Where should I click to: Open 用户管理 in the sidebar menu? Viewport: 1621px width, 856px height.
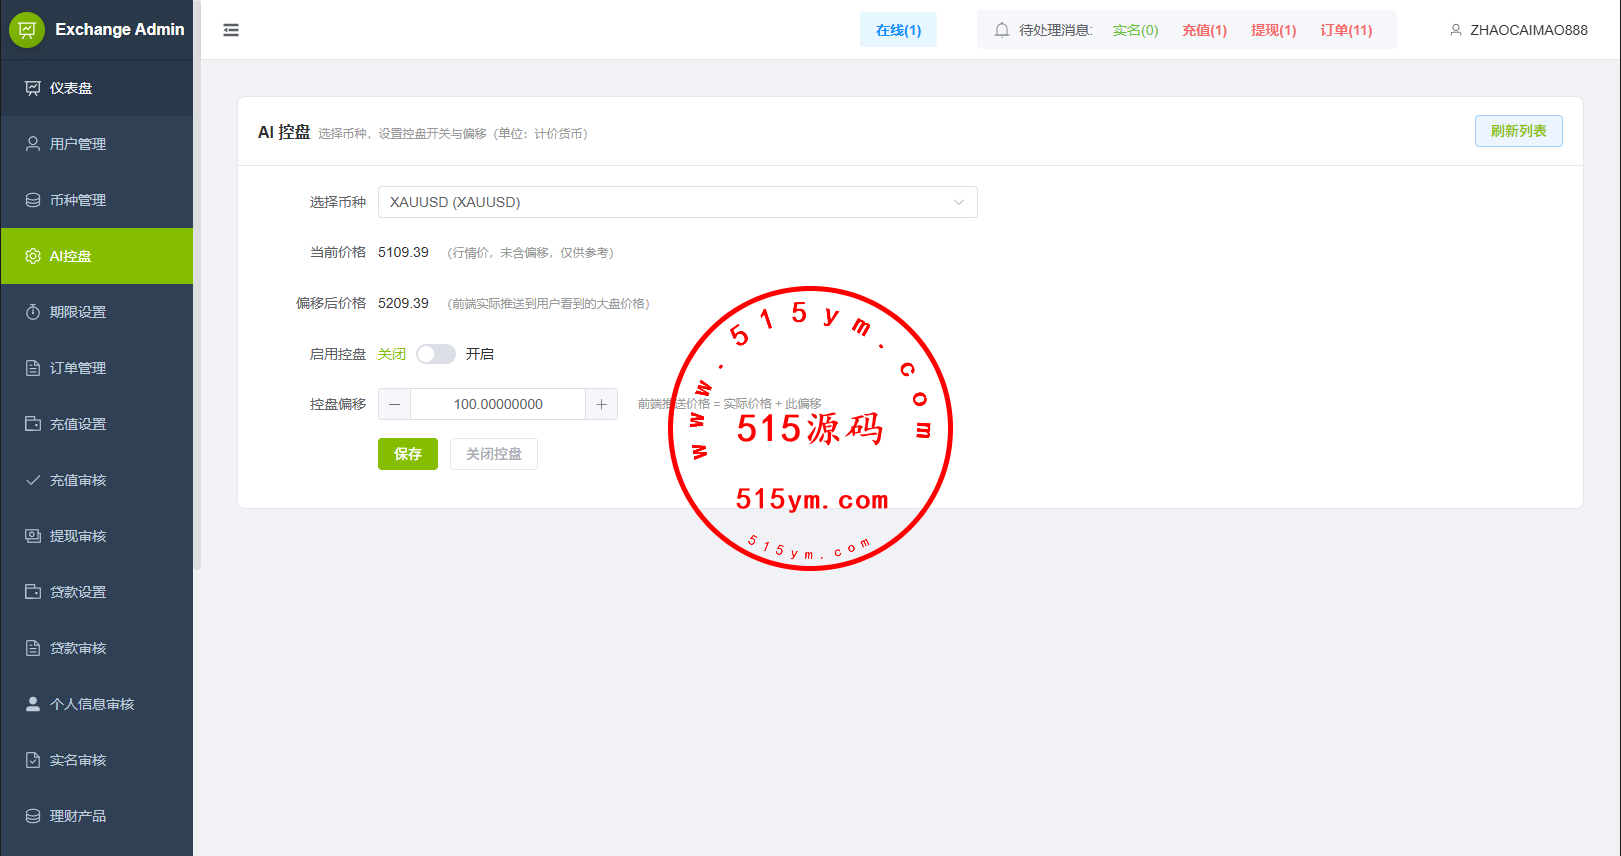(x=78, y=144)
